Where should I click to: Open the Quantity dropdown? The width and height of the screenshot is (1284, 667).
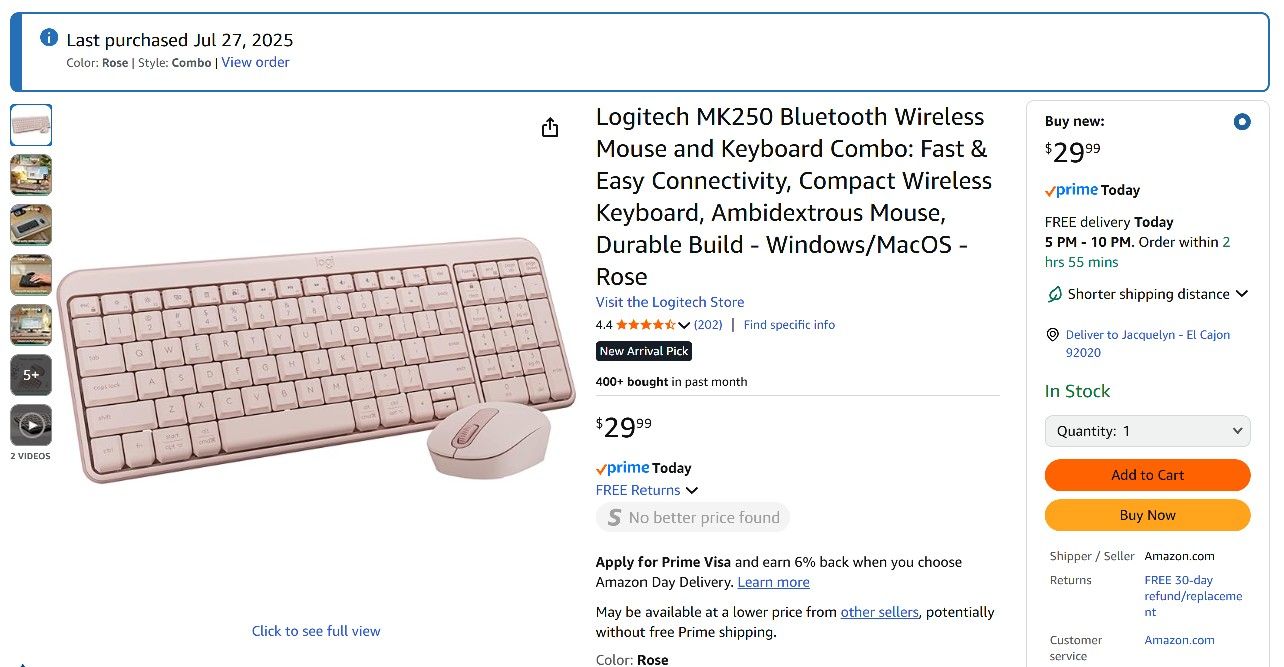click(1147, 431)
